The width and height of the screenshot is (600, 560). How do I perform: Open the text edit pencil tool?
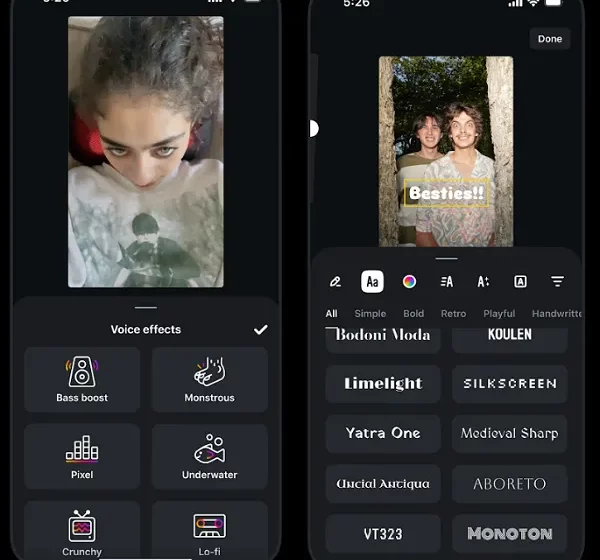[335, 282]
